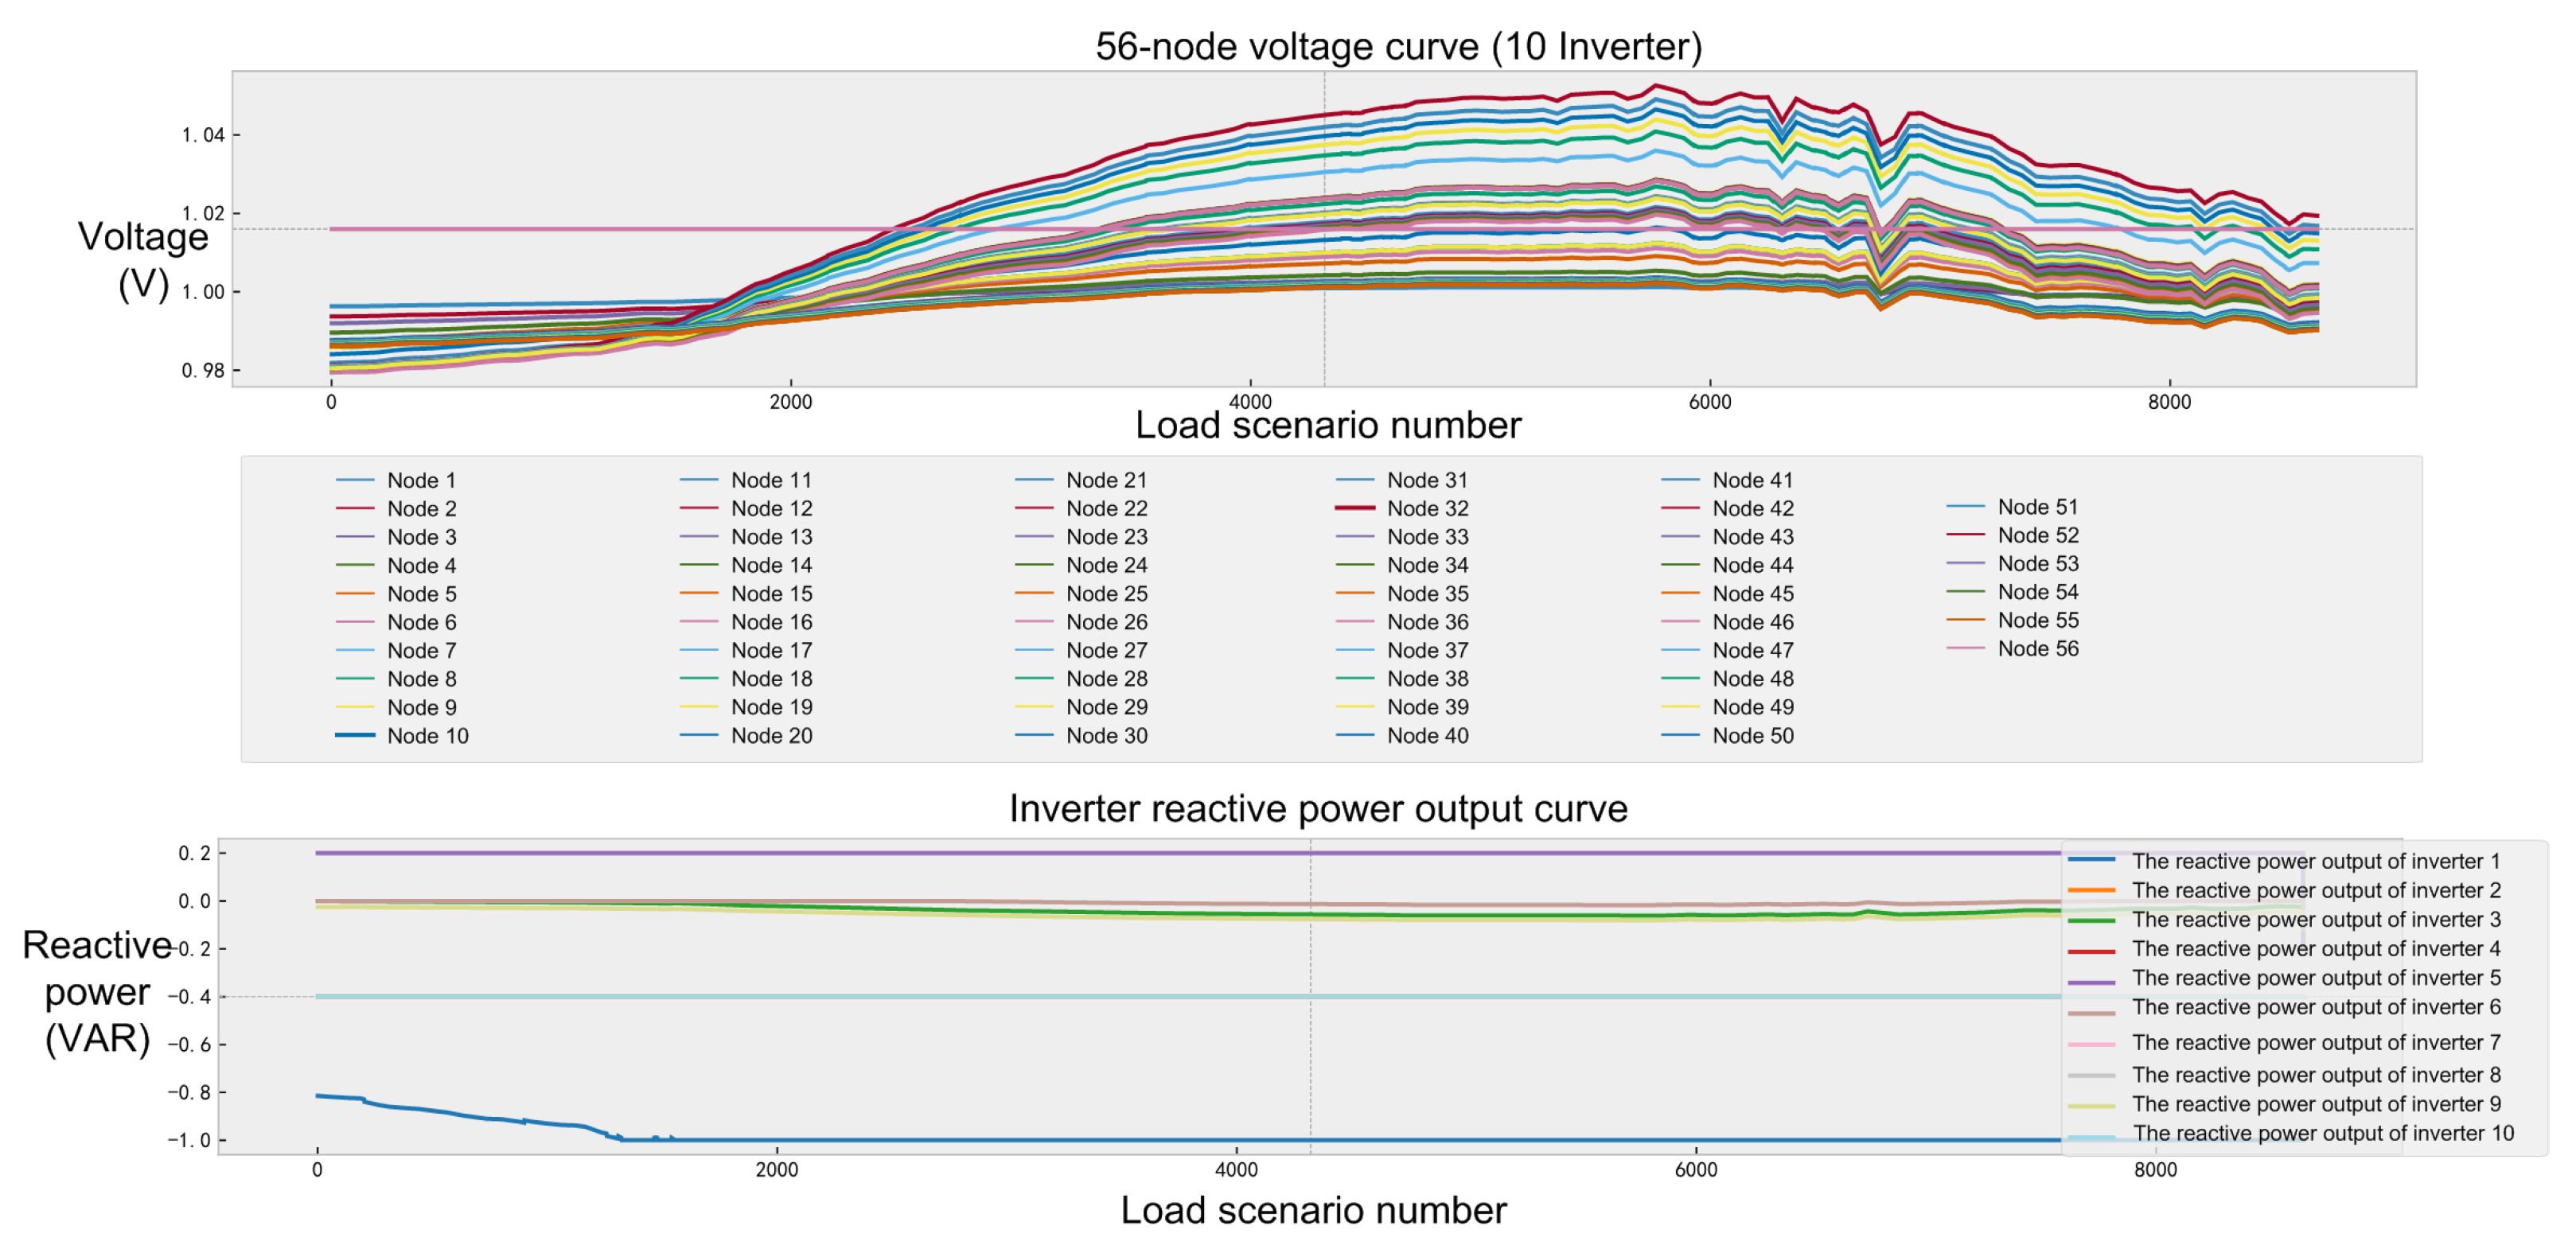
Task: Select Node 28 in the legend
Action: pyautogui.click(x=1106, y=678)
